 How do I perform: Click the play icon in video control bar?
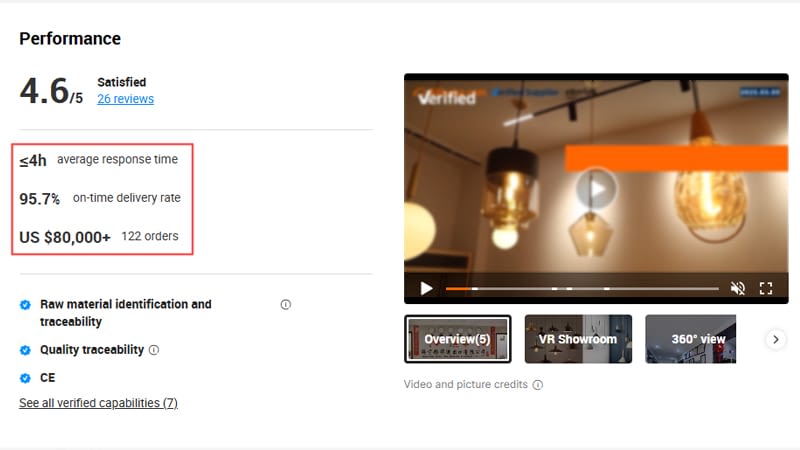[x=427, y=288]
